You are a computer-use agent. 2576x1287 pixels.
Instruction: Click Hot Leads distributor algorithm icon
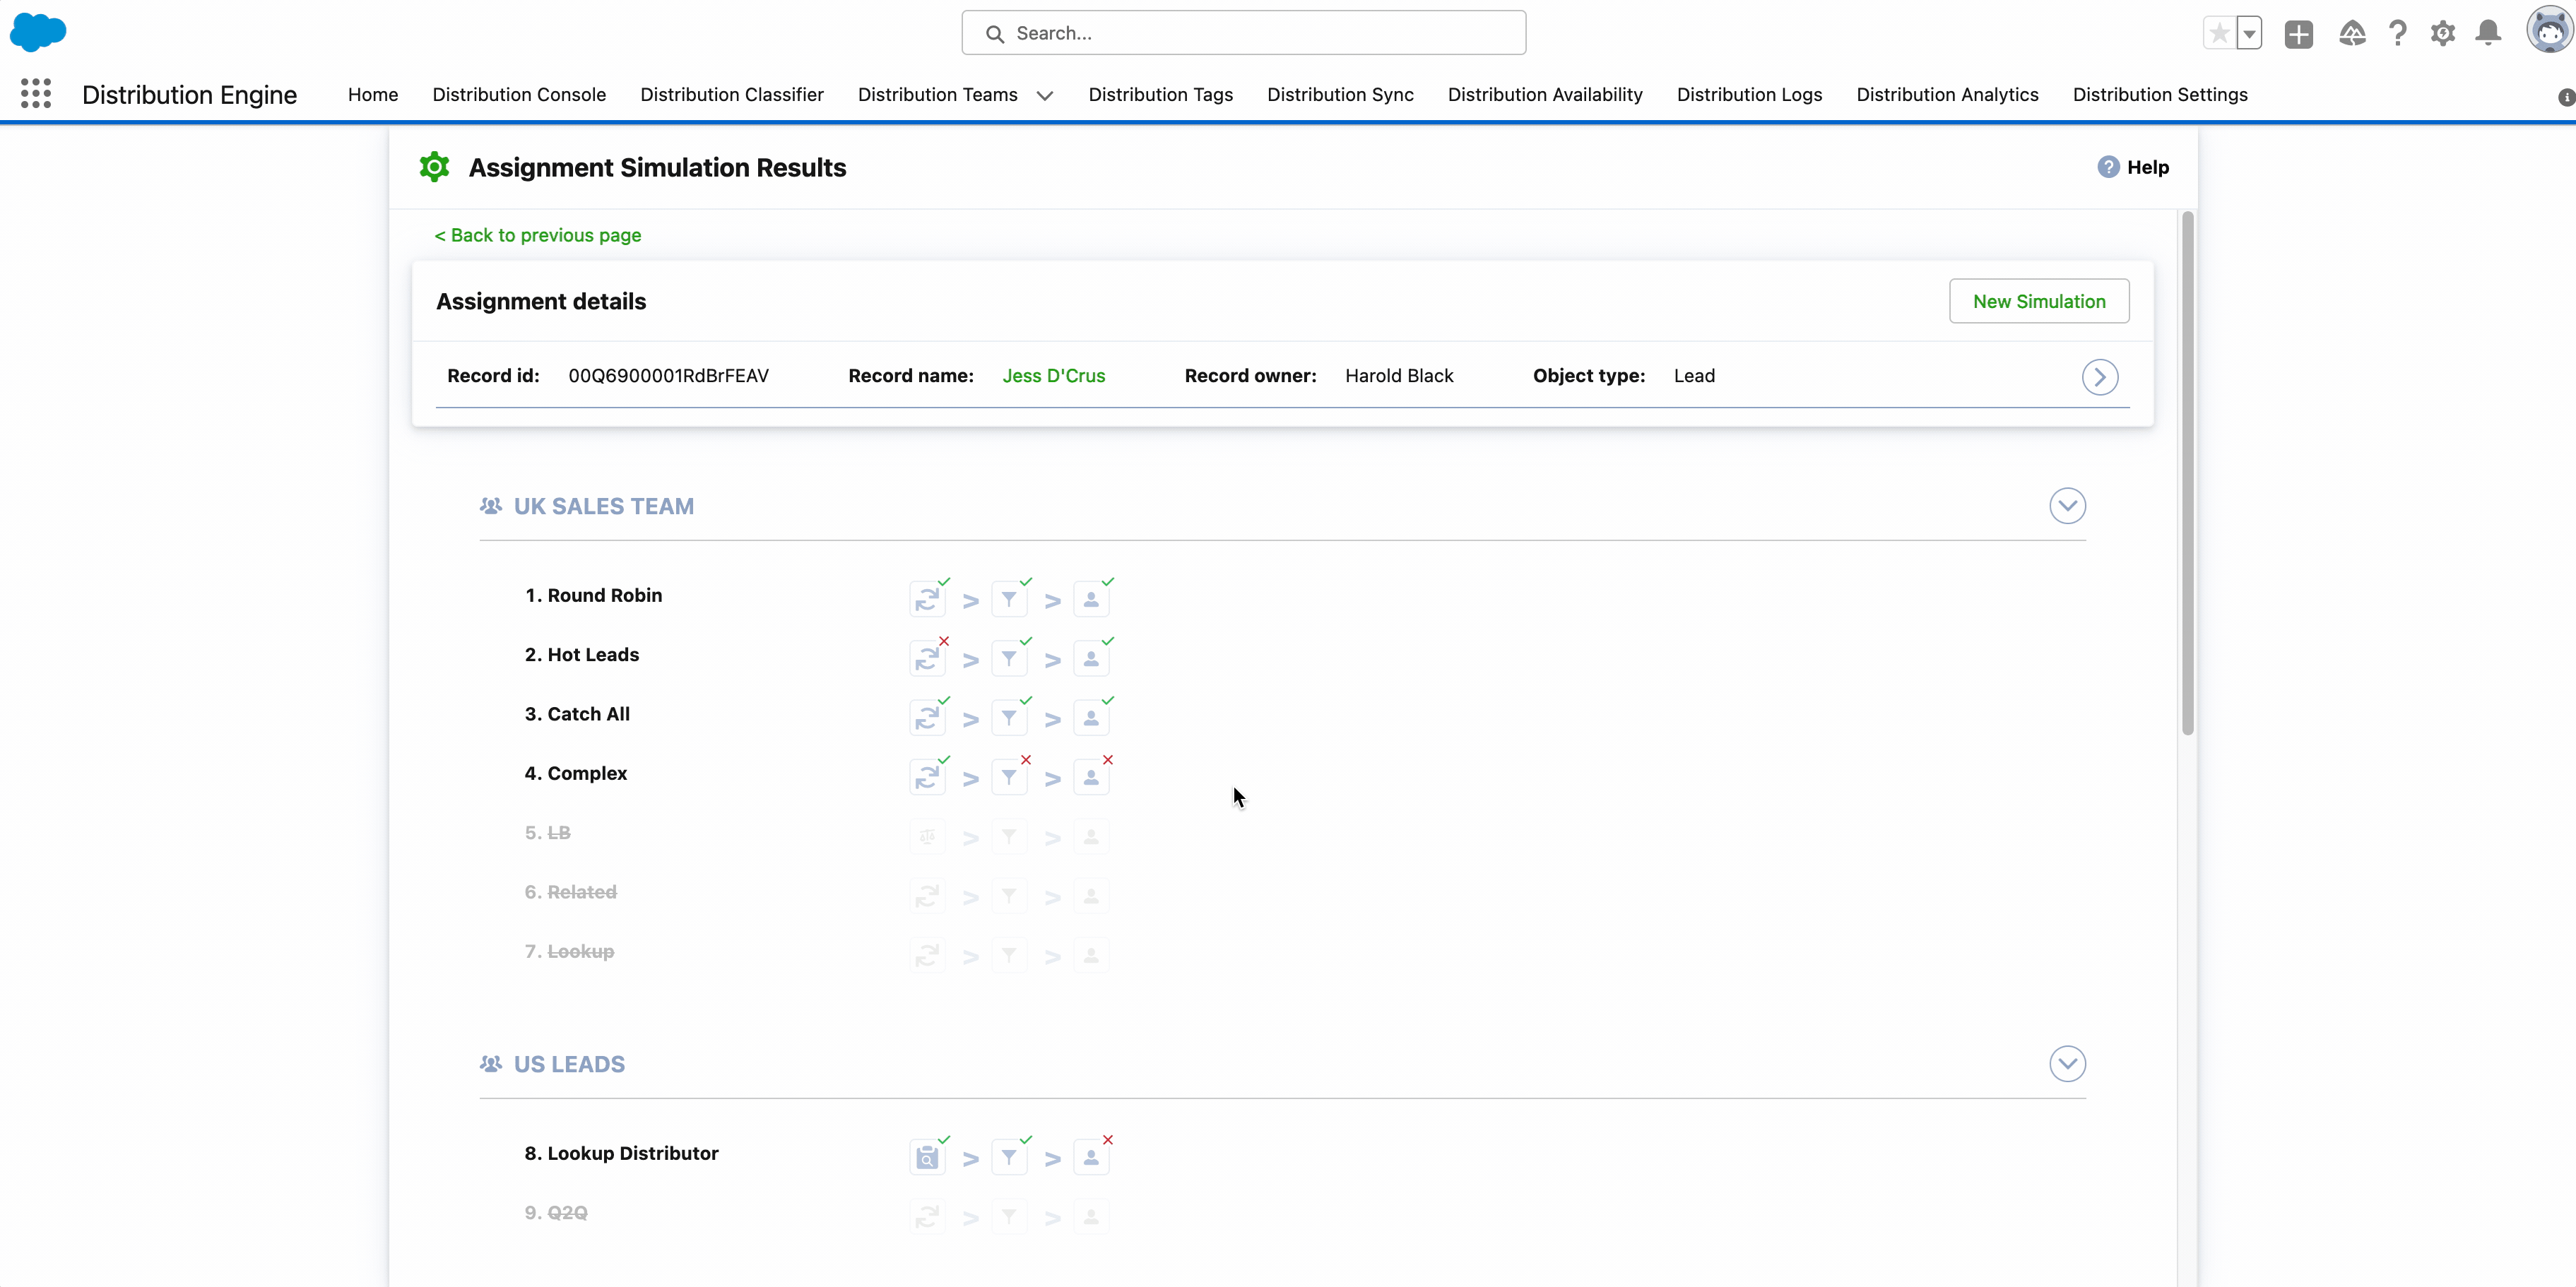tap(927, 658)
